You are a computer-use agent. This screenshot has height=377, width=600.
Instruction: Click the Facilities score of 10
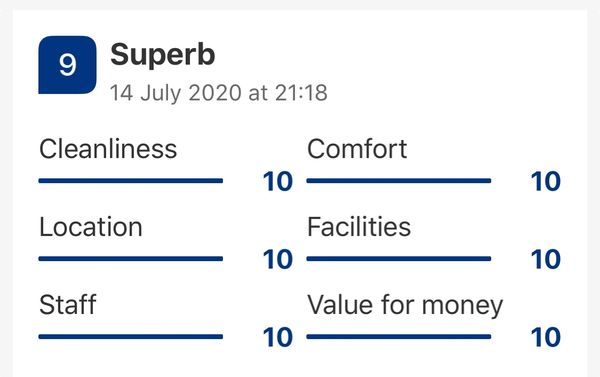point(546,259)
